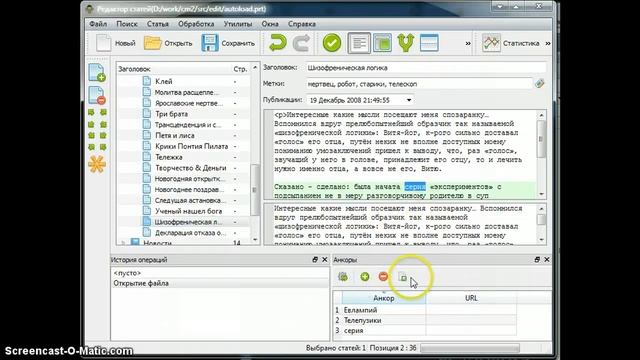Click the URL column header
Image resolution: width=640 pixels, height=360 pixels.
471,298
